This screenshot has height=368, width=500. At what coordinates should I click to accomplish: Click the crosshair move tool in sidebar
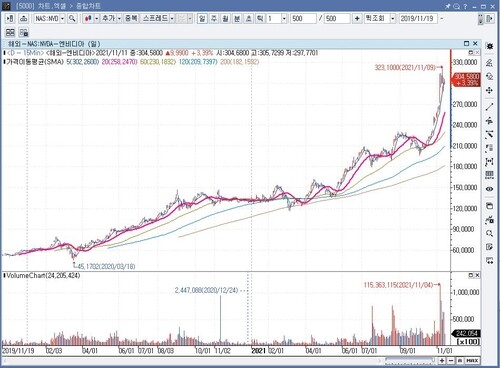[x=489, y=90]
